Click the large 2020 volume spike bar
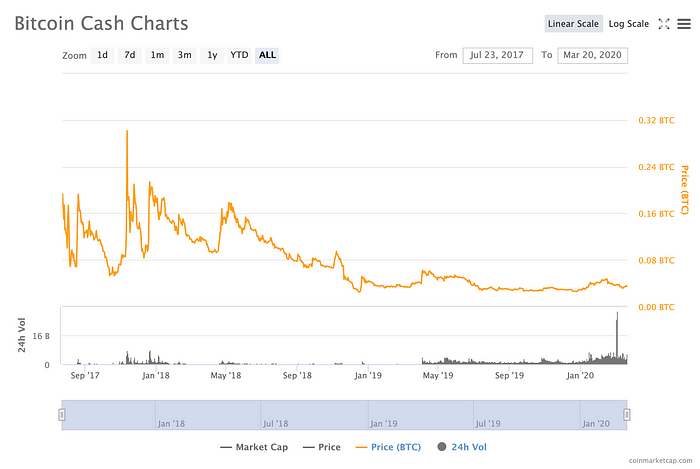700x469 pixels. click(x=617, y=338)
